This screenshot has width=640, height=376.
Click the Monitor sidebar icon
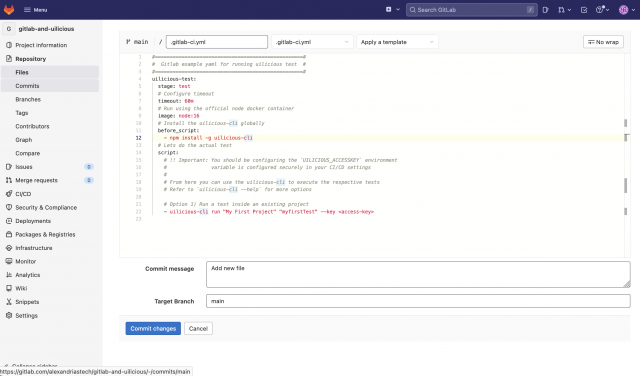point(9,261)
